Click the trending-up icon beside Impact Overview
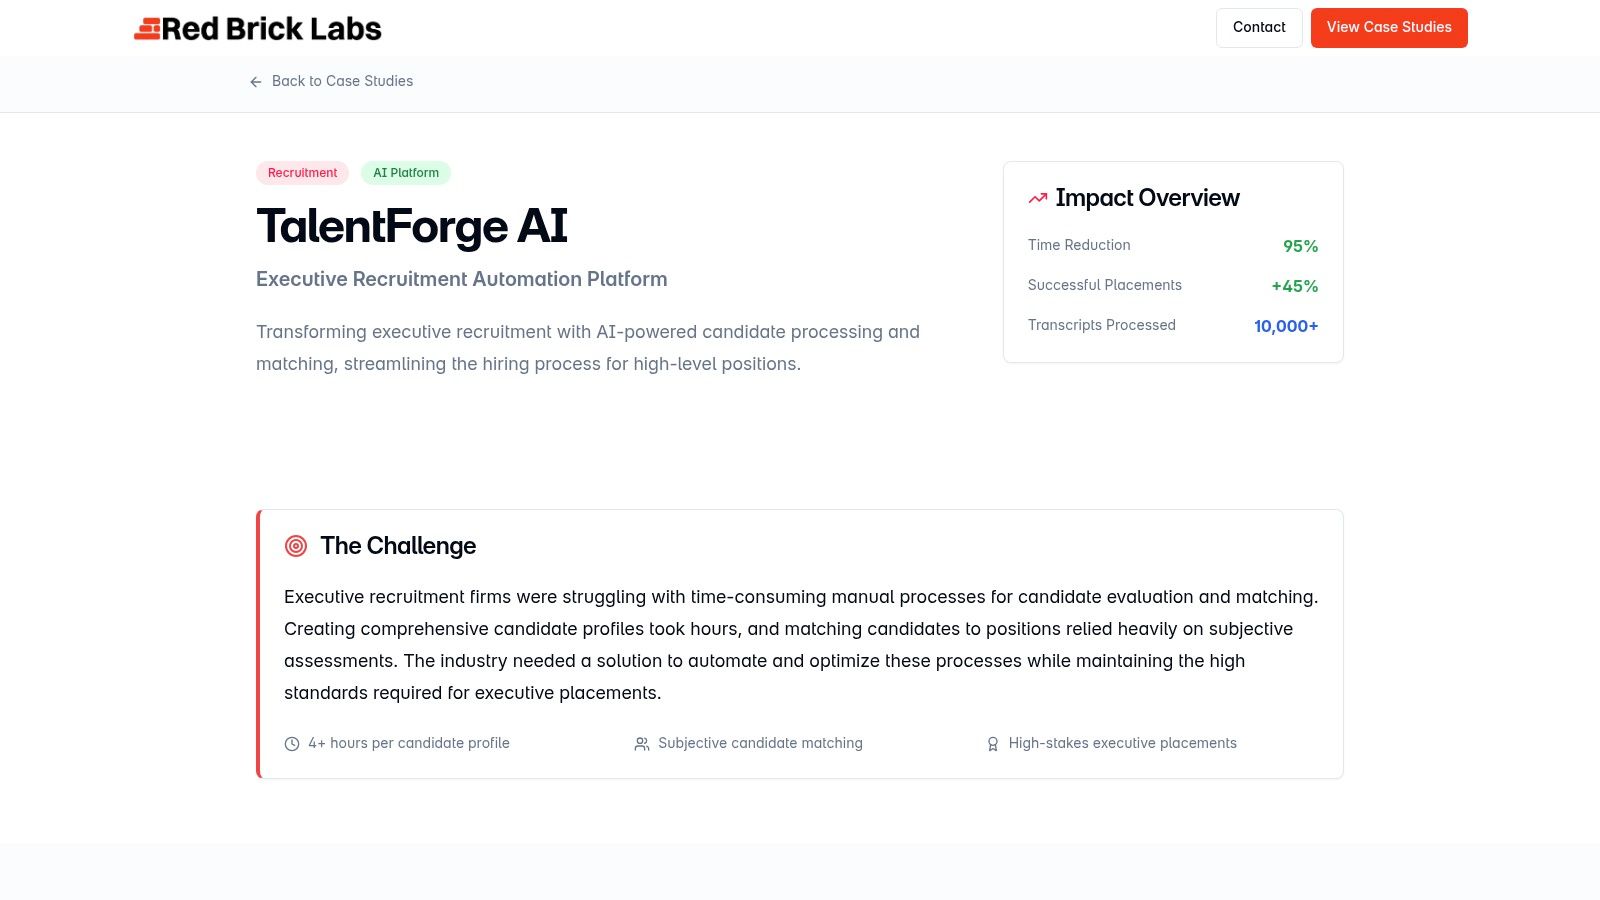 [x=1037, y=197]
